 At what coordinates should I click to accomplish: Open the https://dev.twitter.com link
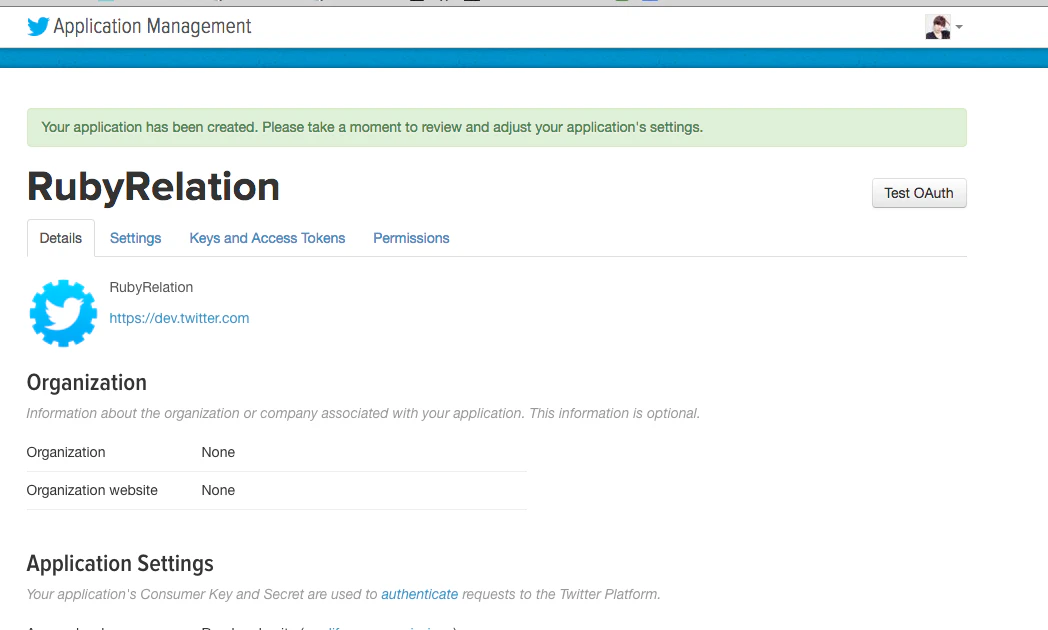coord(179,319)
